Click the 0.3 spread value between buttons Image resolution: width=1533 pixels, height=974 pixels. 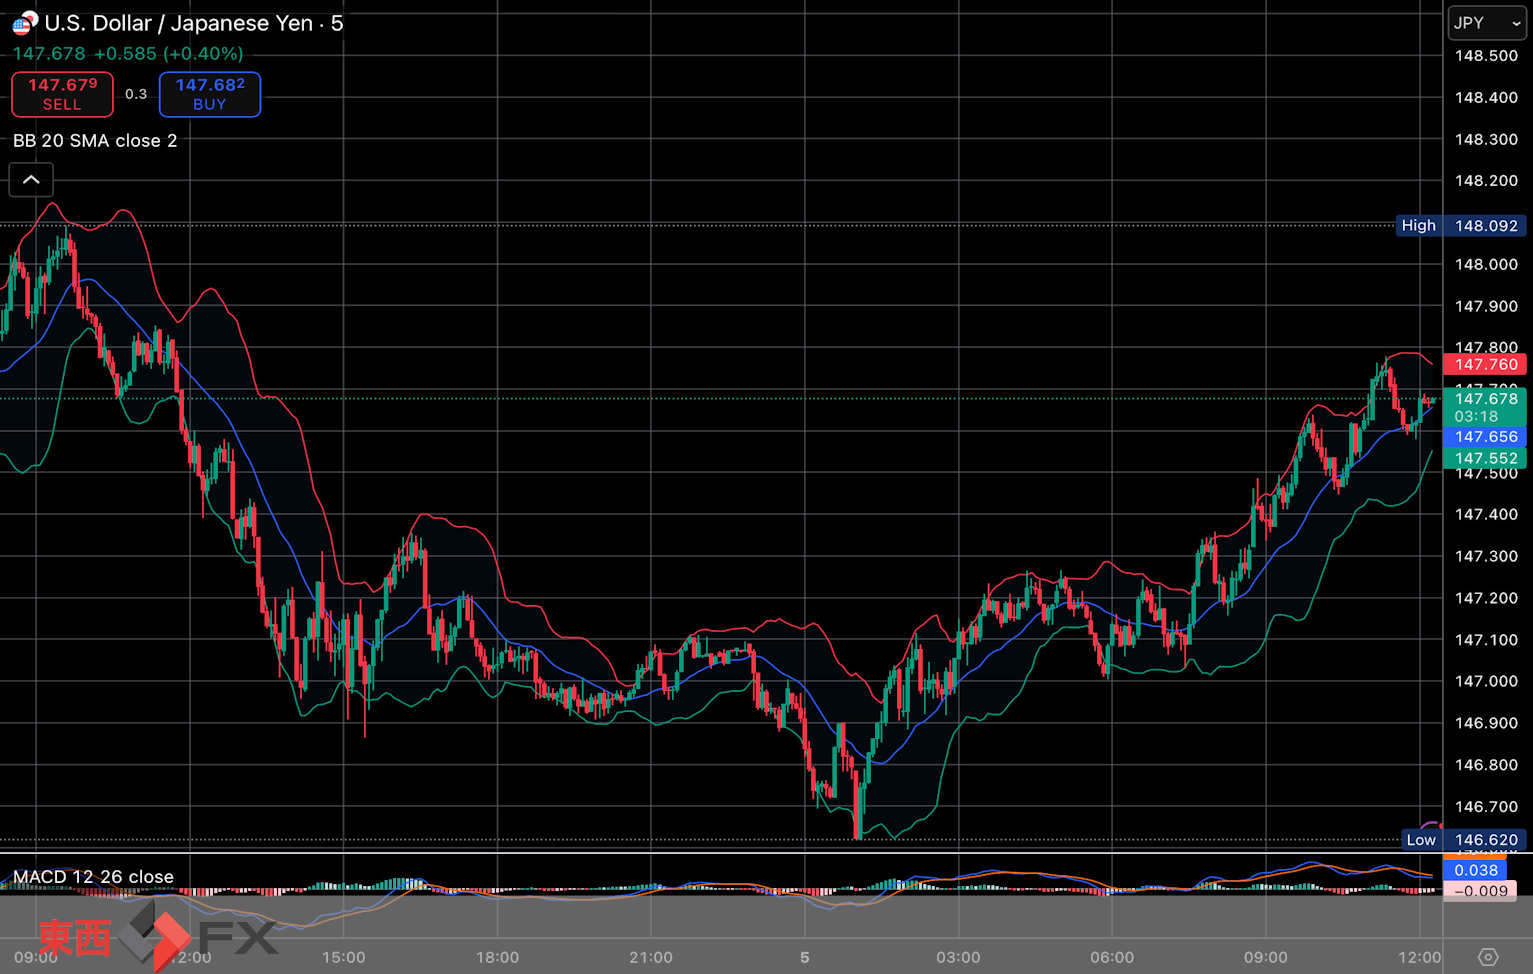pyautogui.click(x=136, y=94)
